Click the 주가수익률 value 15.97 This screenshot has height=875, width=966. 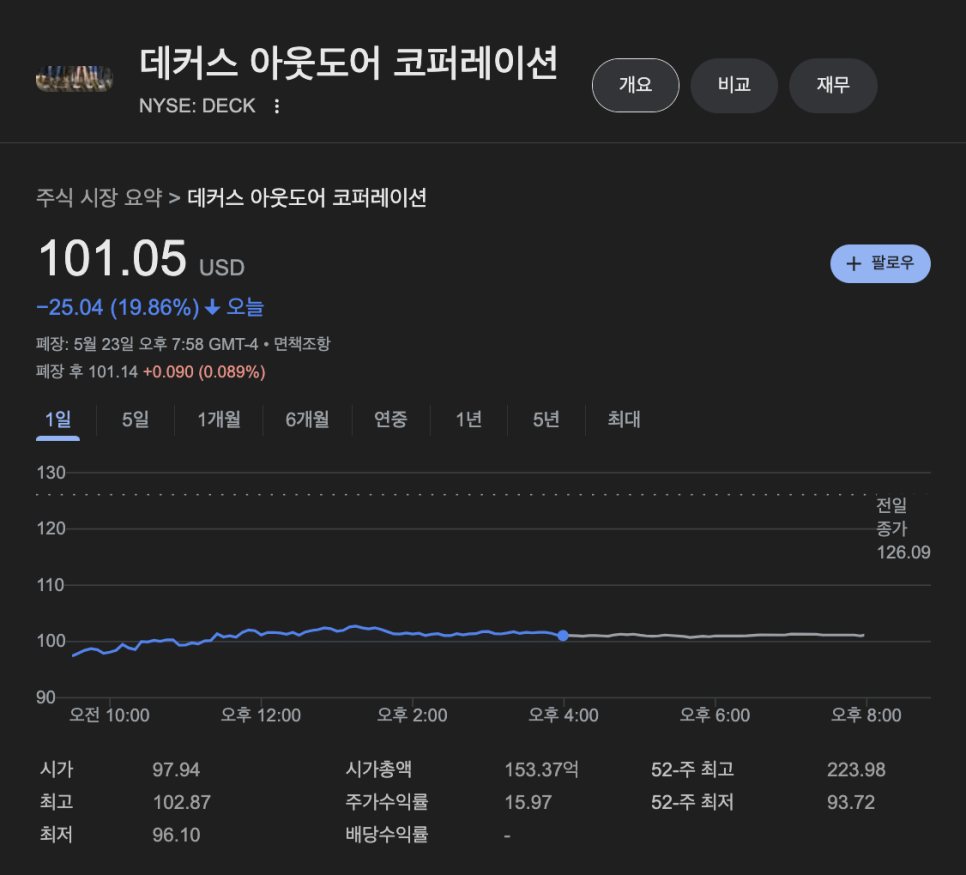click(528, 802)
